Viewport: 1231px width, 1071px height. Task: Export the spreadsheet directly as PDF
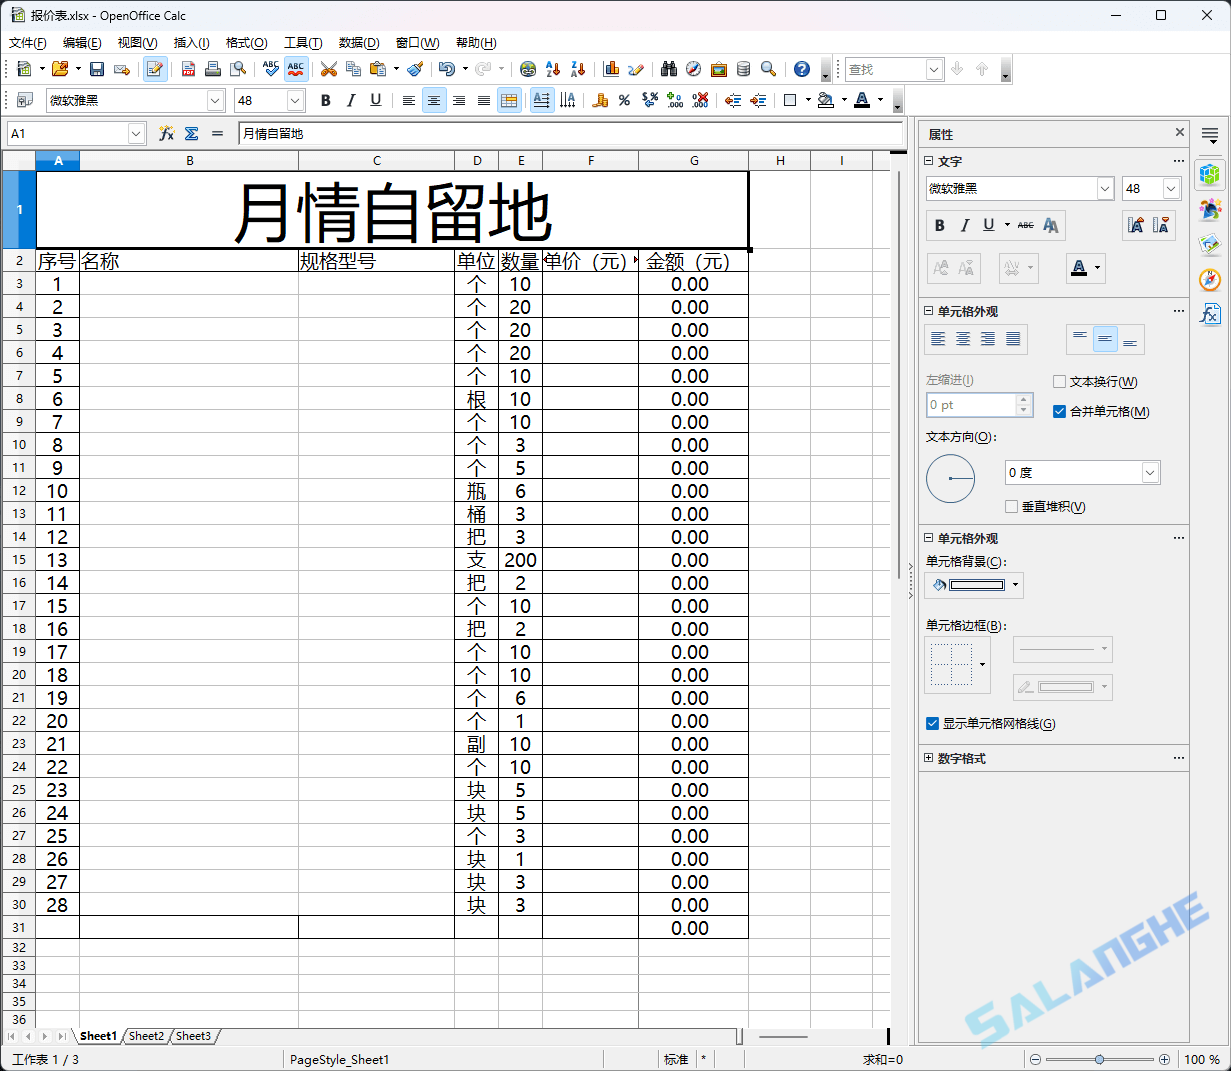pyautogui.click(x=186, y=69)
